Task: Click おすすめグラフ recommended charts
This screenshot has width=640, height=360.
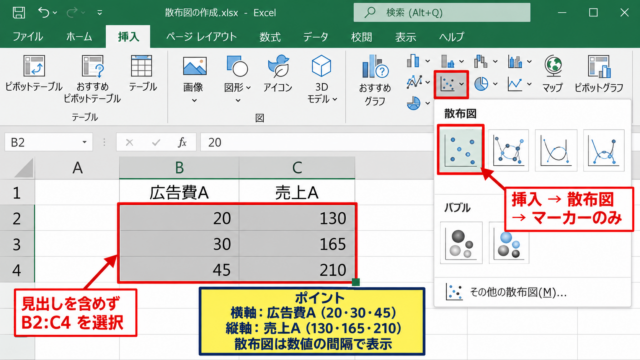Action: tap(375, 80)
